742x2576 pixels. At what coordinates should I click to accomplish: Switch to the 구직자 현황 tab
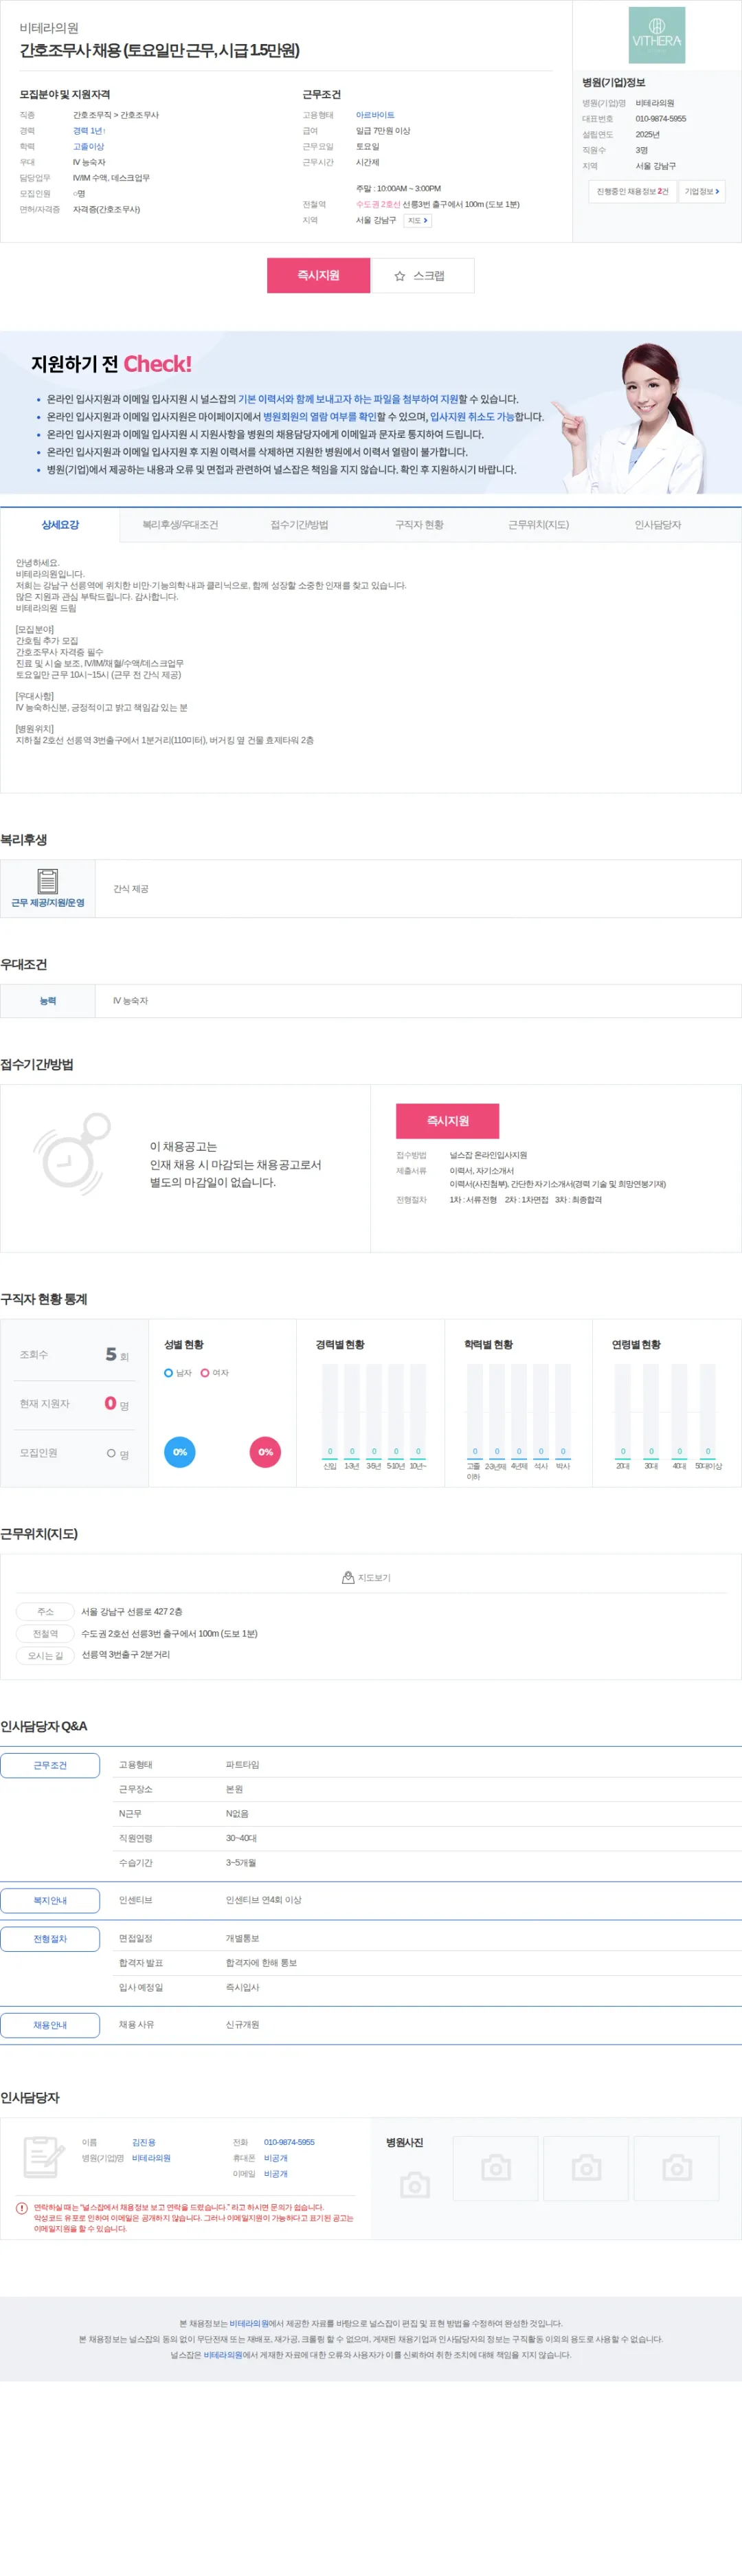point(419,525)
